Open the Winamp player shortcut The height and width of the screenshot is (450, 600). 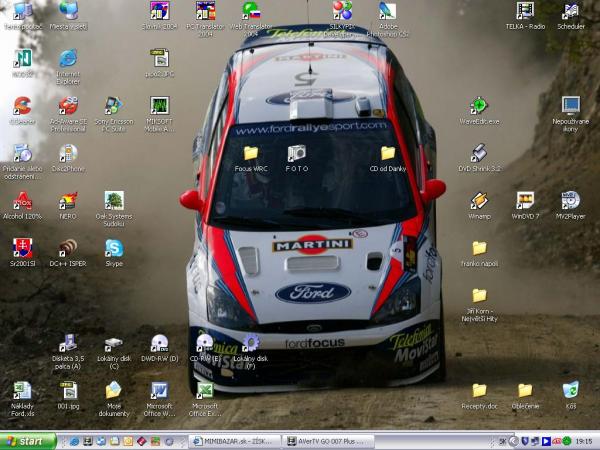pos(479,200)
